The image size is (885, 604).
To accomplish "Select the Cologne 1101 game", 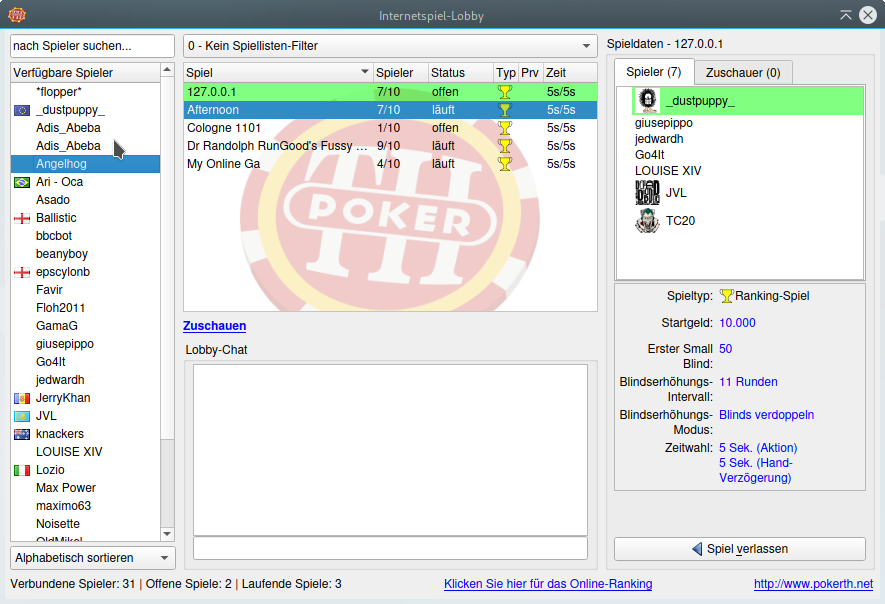I will pyautogui.click(x=390, y=128).
